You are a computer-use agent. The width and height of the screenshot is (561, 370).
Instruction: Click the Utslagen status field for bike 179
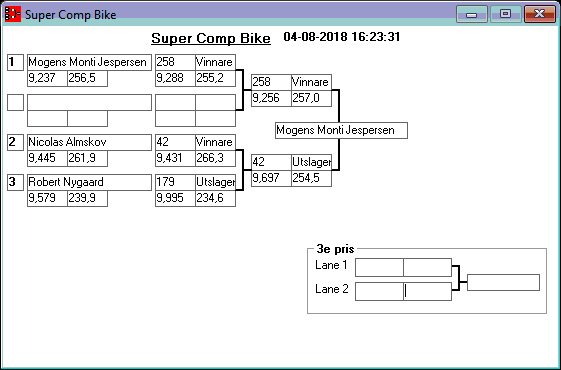[215, 182]
